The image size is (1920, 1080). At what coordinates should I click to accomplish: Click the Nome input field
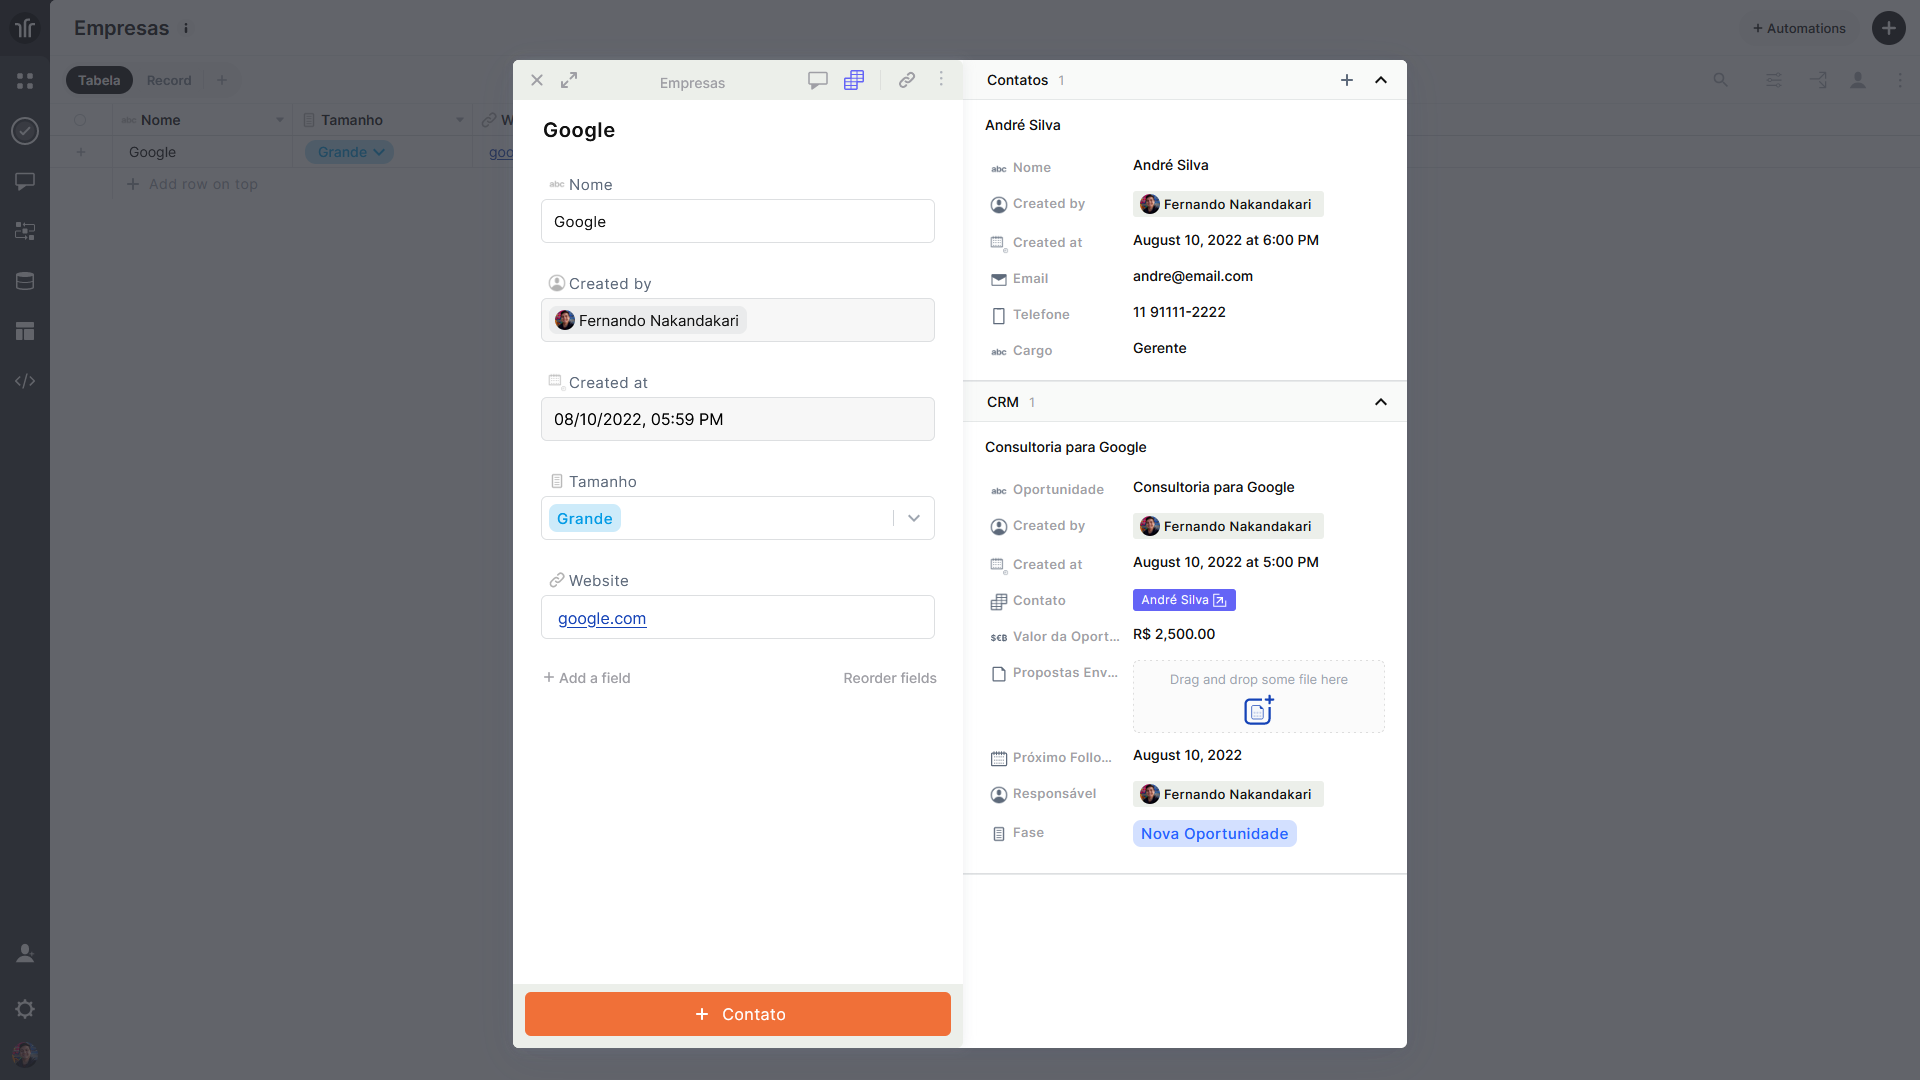tap(737, 221)
